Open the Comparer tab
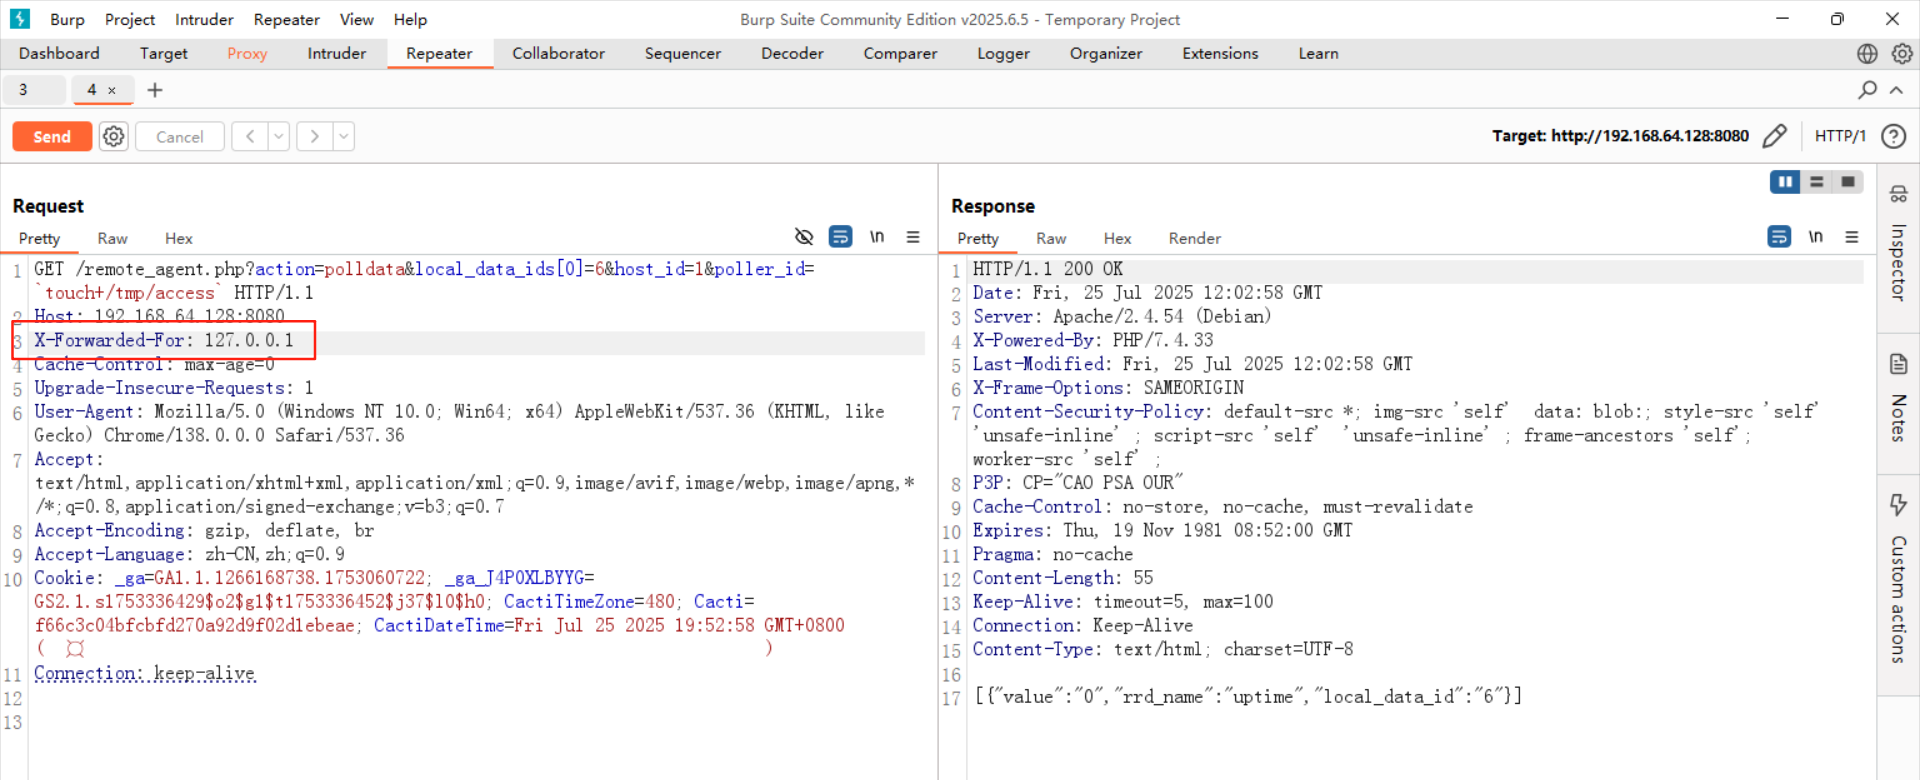The height and width of the screenshot is (780, 1920). coord(901,54)
